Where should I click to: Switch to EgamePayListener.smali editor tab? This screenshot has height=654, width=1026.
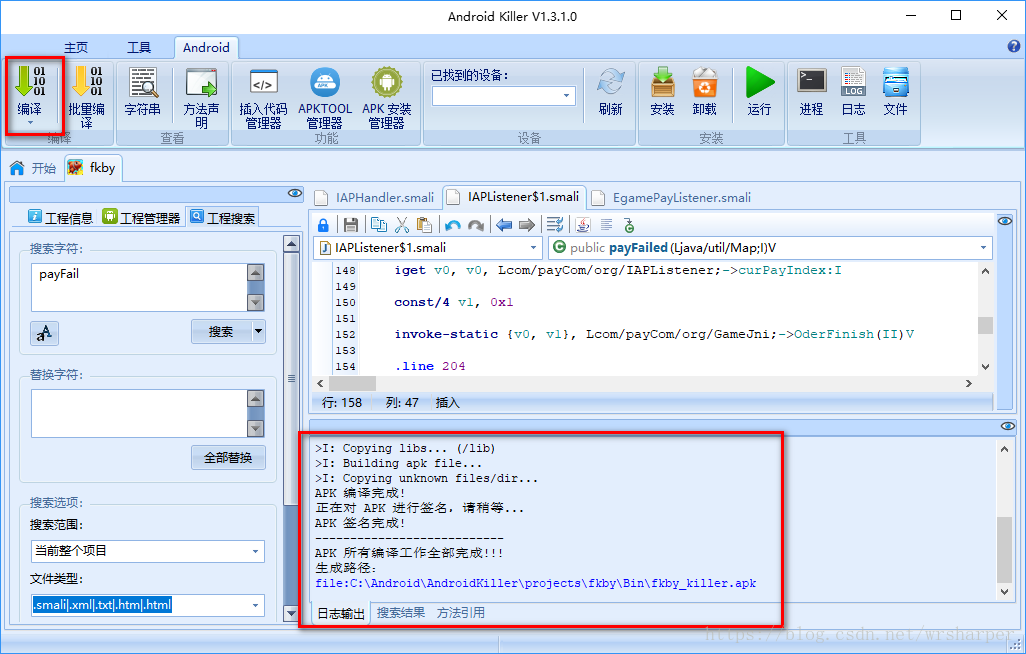click(x=672, y=198)
